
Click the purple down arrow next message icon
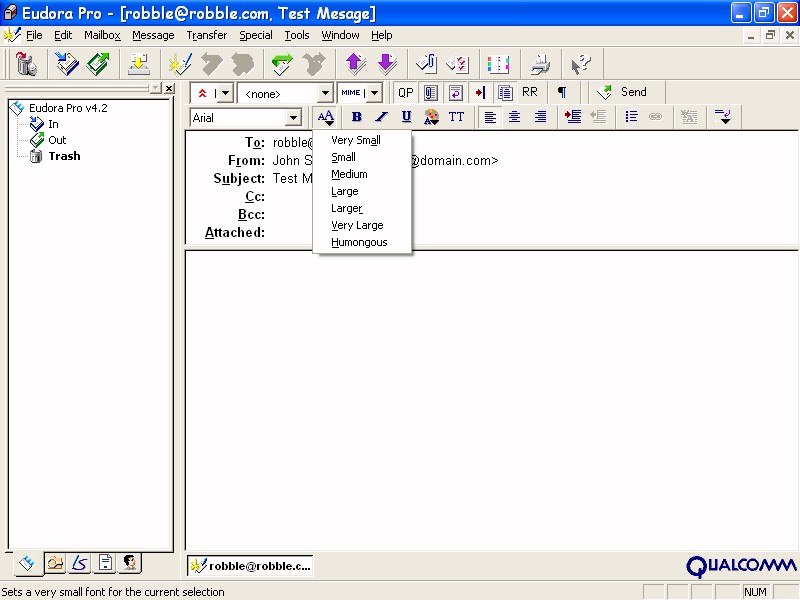click(387, 64)
